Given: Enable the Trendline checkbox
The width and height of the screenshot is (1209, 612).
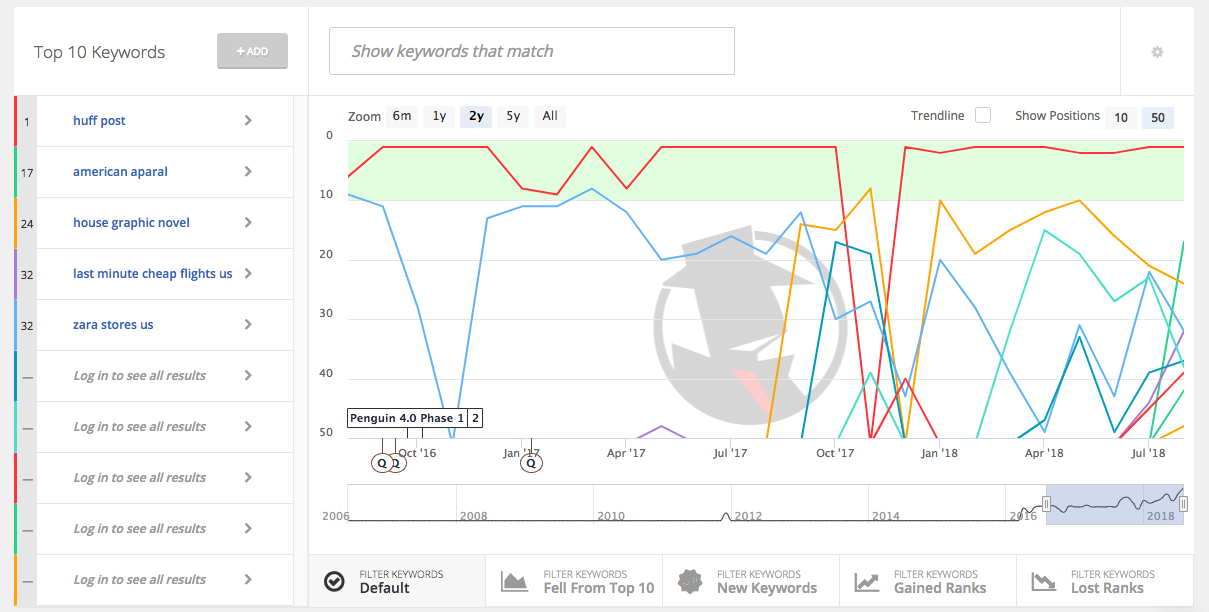Looking at the screenshot, I should [982, 115].
